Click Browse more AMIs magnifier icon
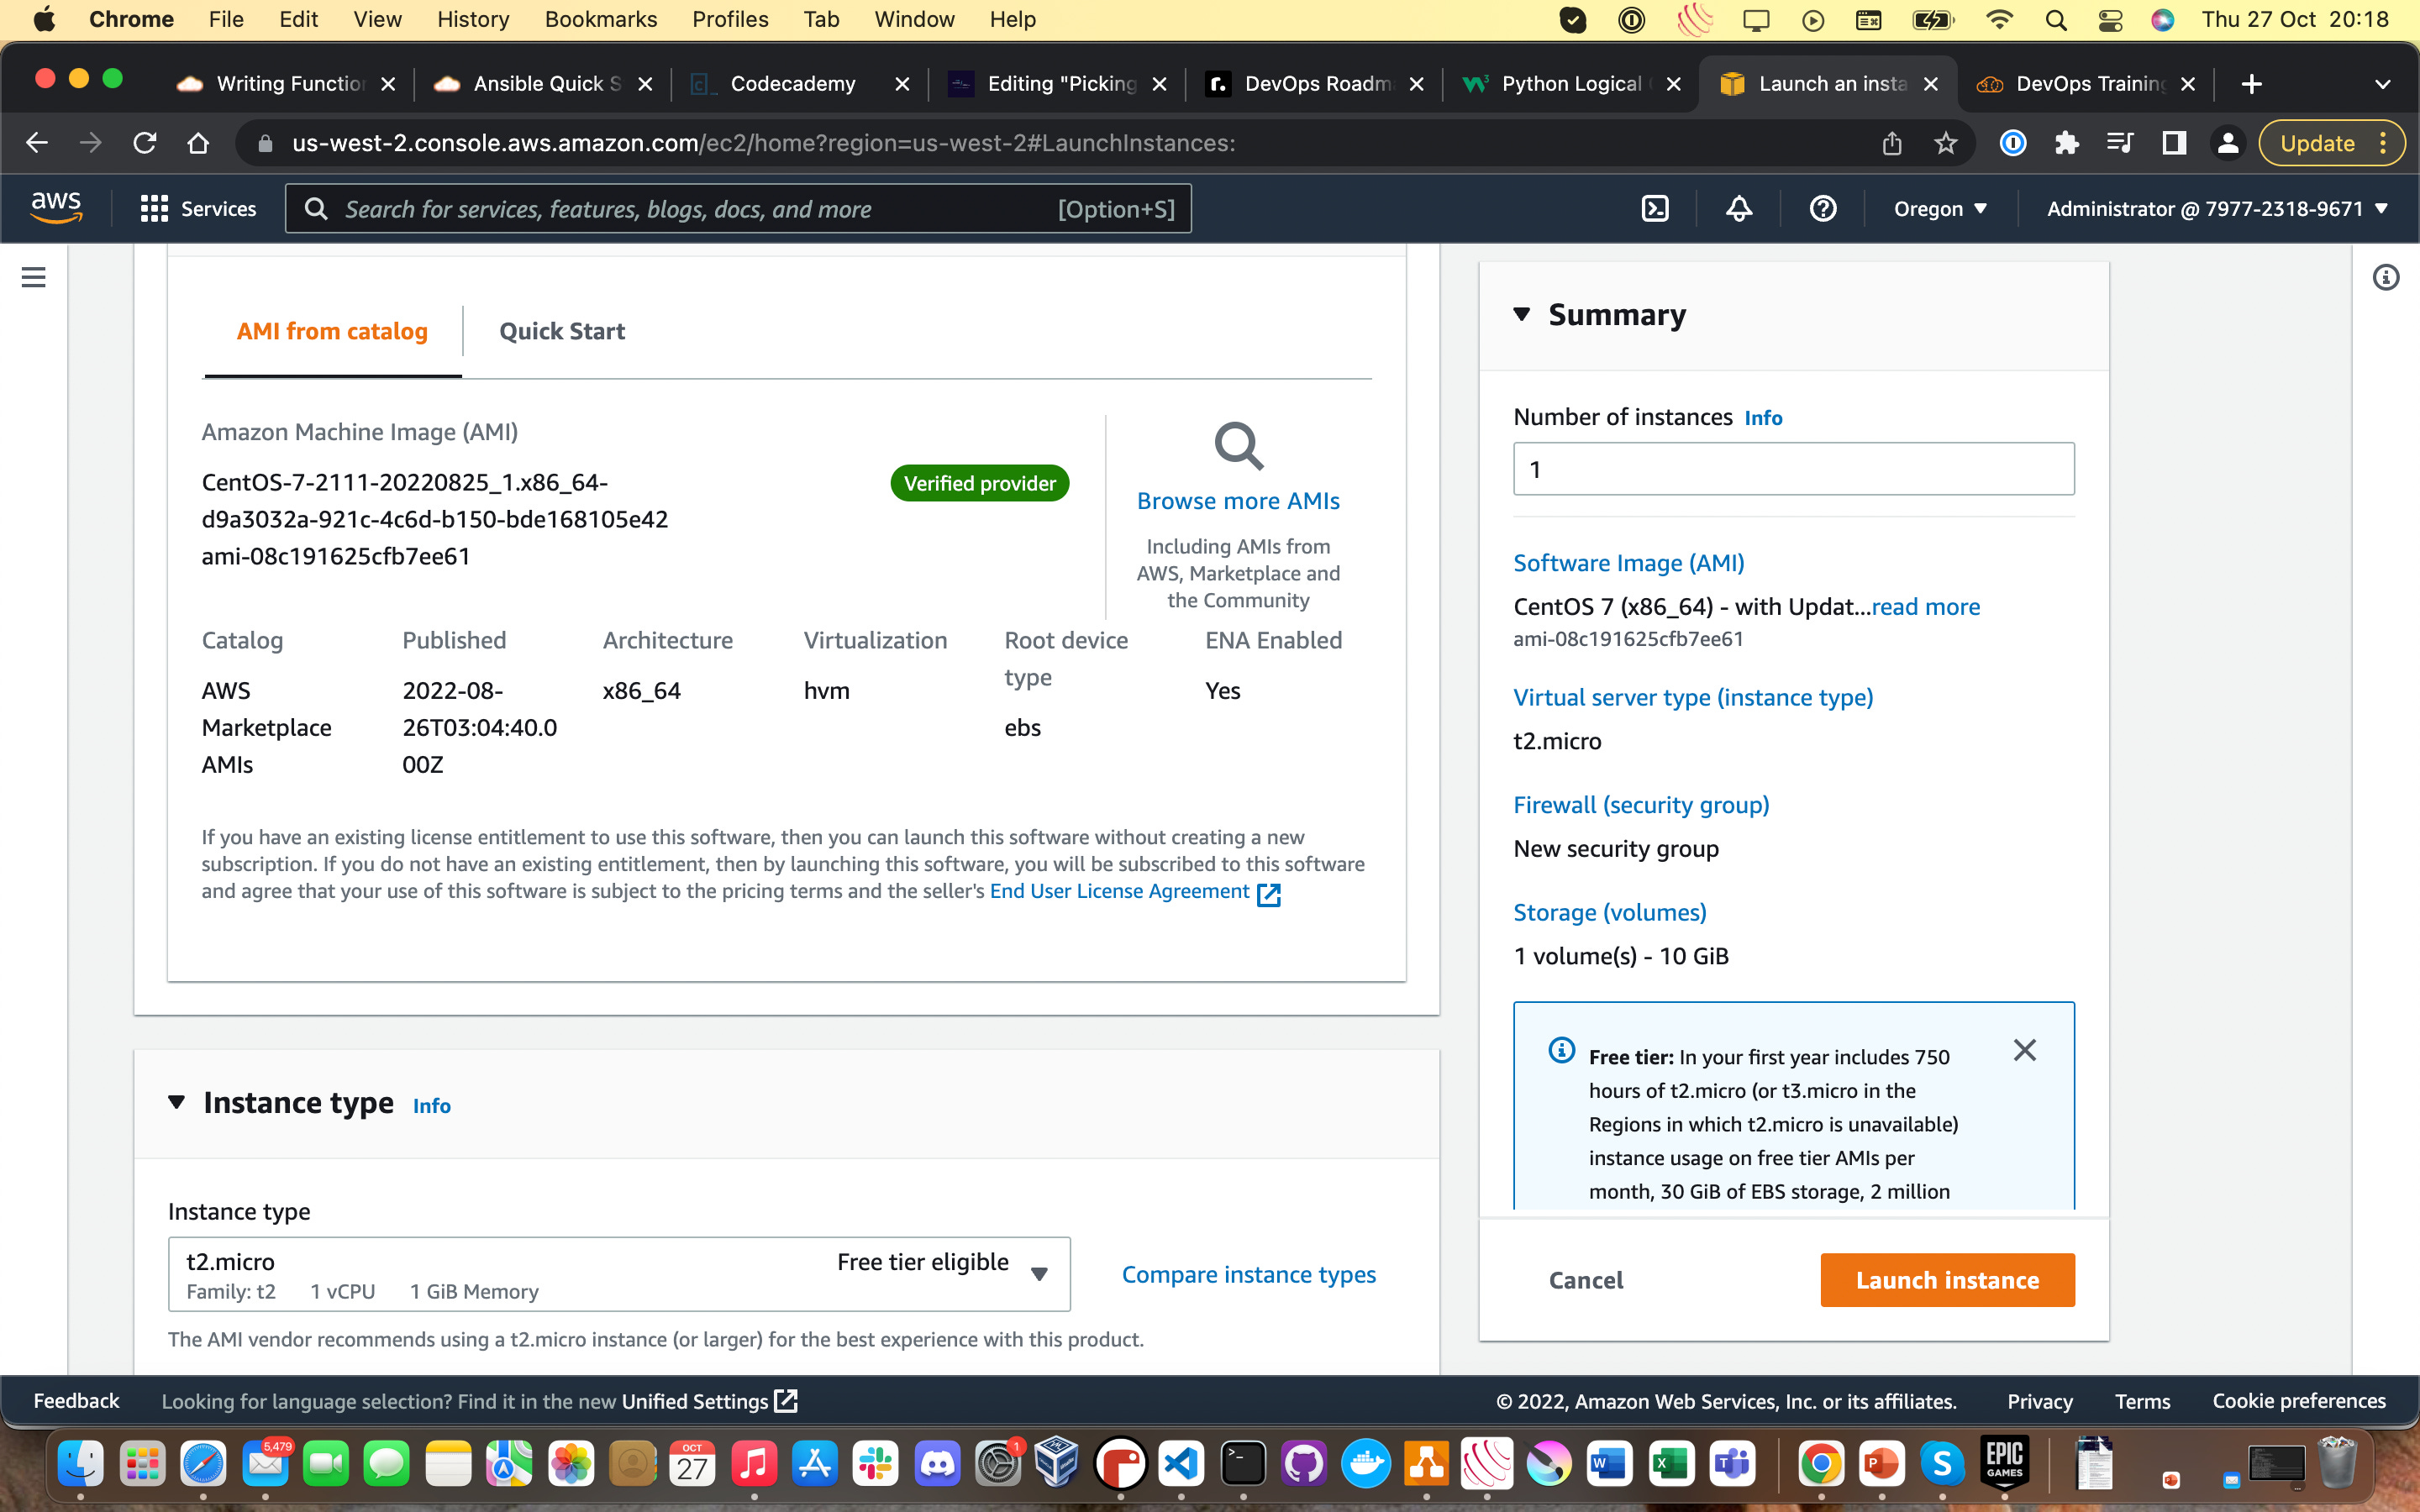Image resolution: width=2420 pixels, height=1512 pixels. [1238, 447]
